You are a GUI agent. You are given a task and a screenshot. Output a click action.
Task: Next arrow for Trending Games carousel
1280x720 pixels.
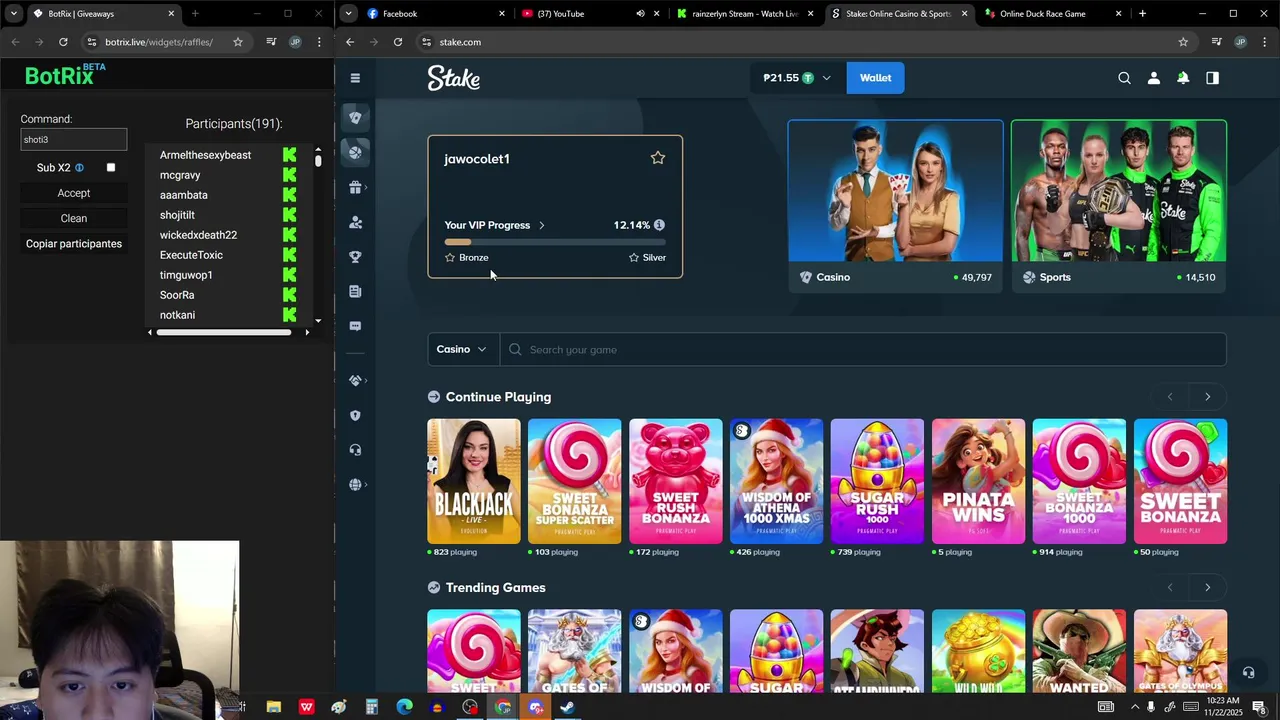pos(1207,587)
